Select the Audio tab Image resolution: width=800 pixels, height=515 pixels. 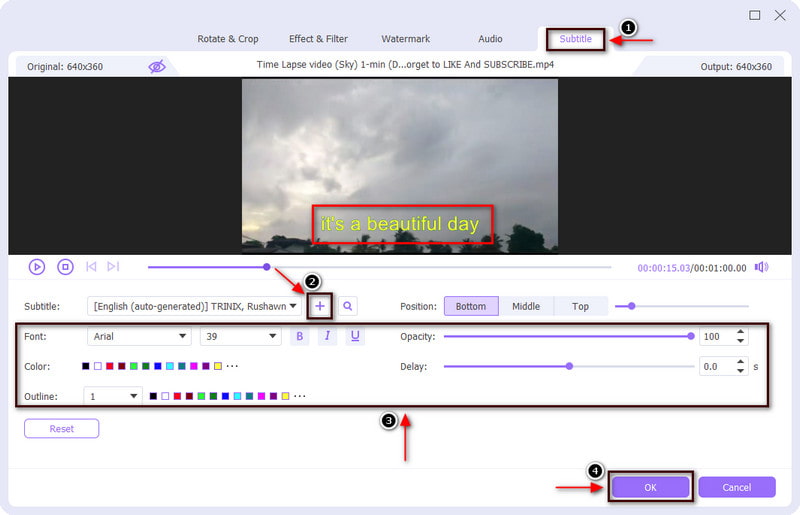pos(490,39)
